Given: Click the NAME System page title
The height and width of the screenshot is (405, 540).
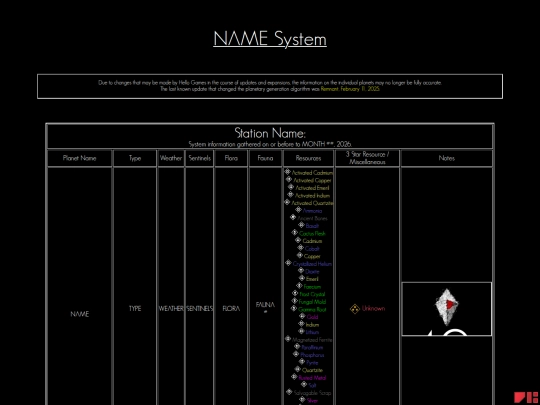Looking at the screenshot, I should pos(270,39).
